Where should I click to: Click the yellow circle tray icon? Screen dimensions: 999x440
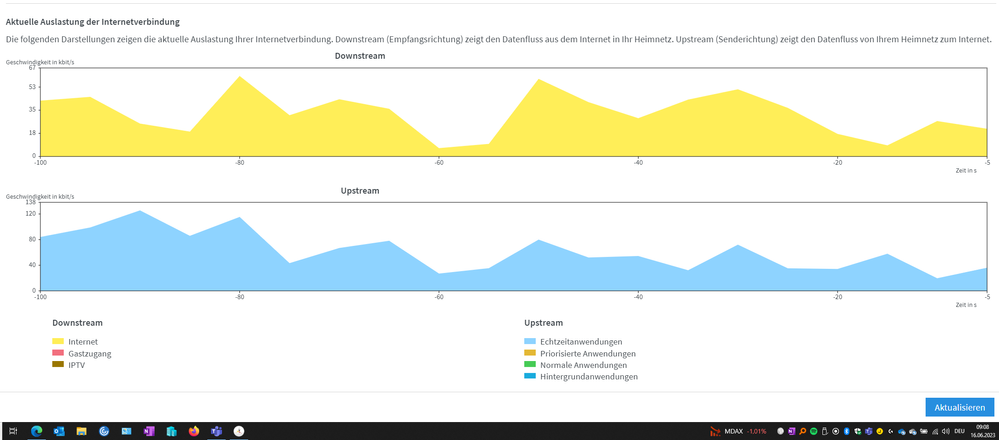coord(880,431)
